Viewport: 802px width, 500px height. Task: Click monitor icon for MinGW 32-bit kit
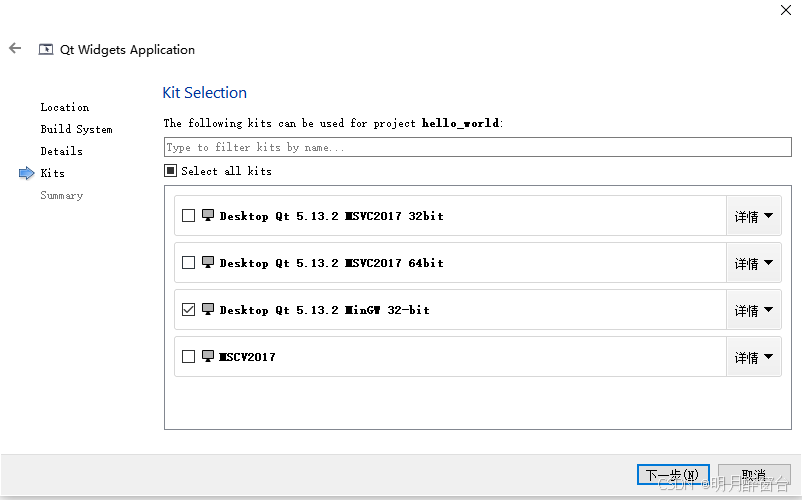click(x=208, y=309)
